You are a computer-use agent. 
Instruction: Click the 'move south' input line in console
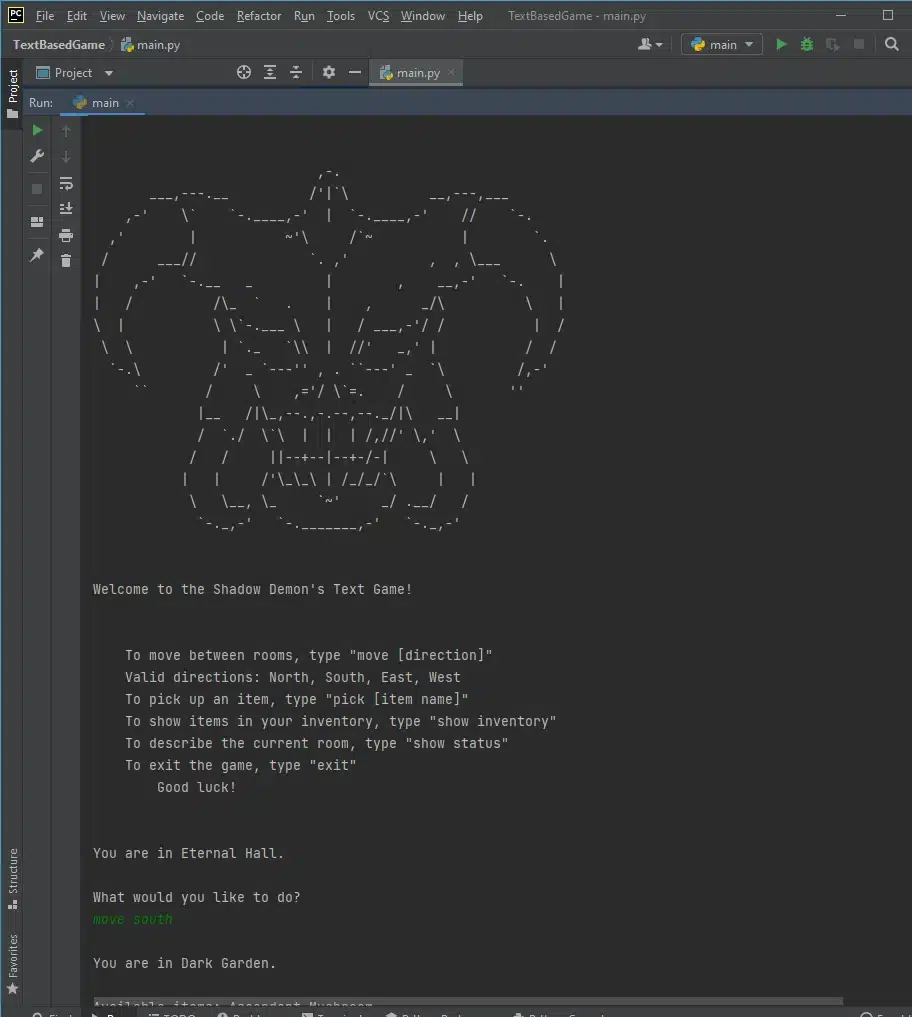coord(132,919)
